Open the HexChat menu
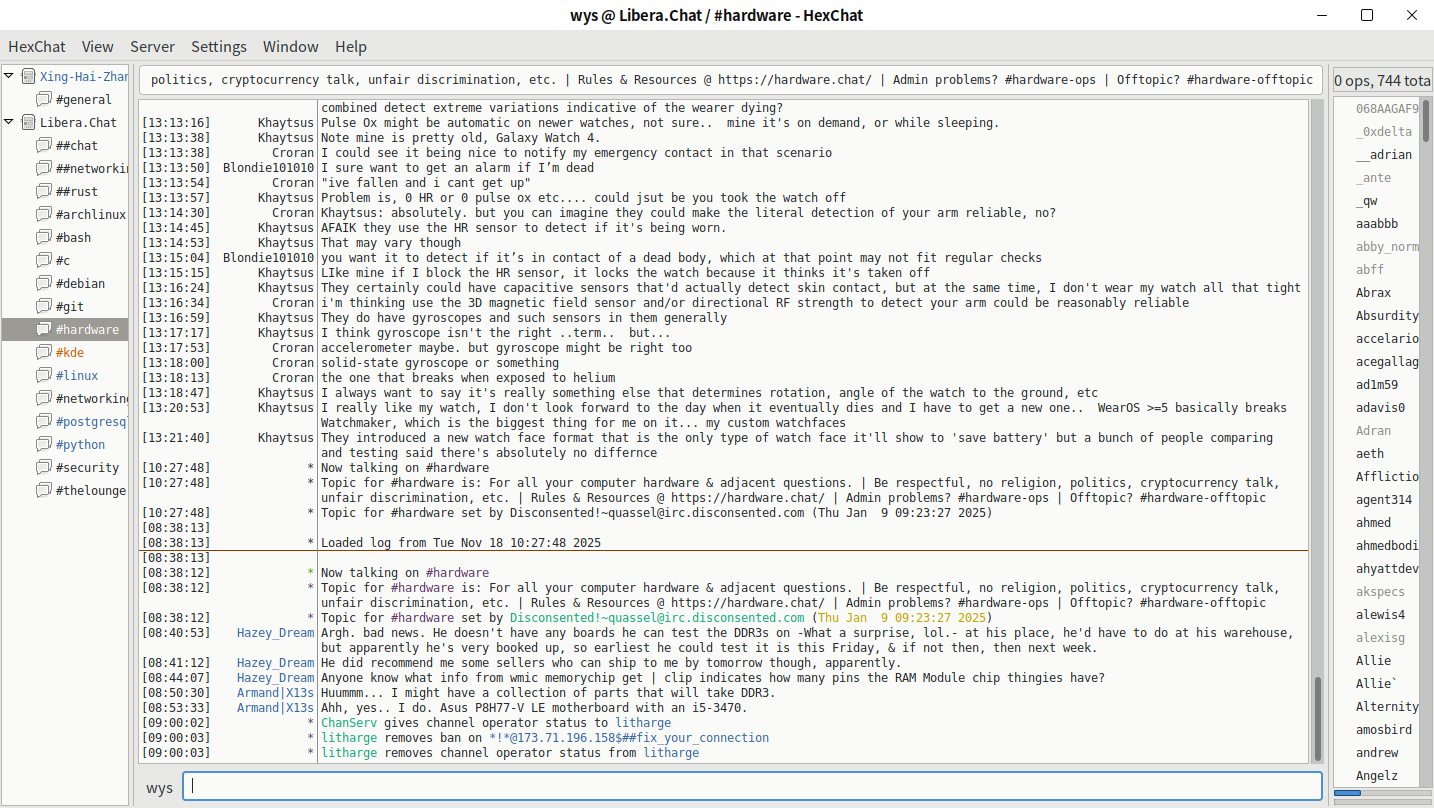The width and height of the screenshot is (1434, 808). (37, 47)
